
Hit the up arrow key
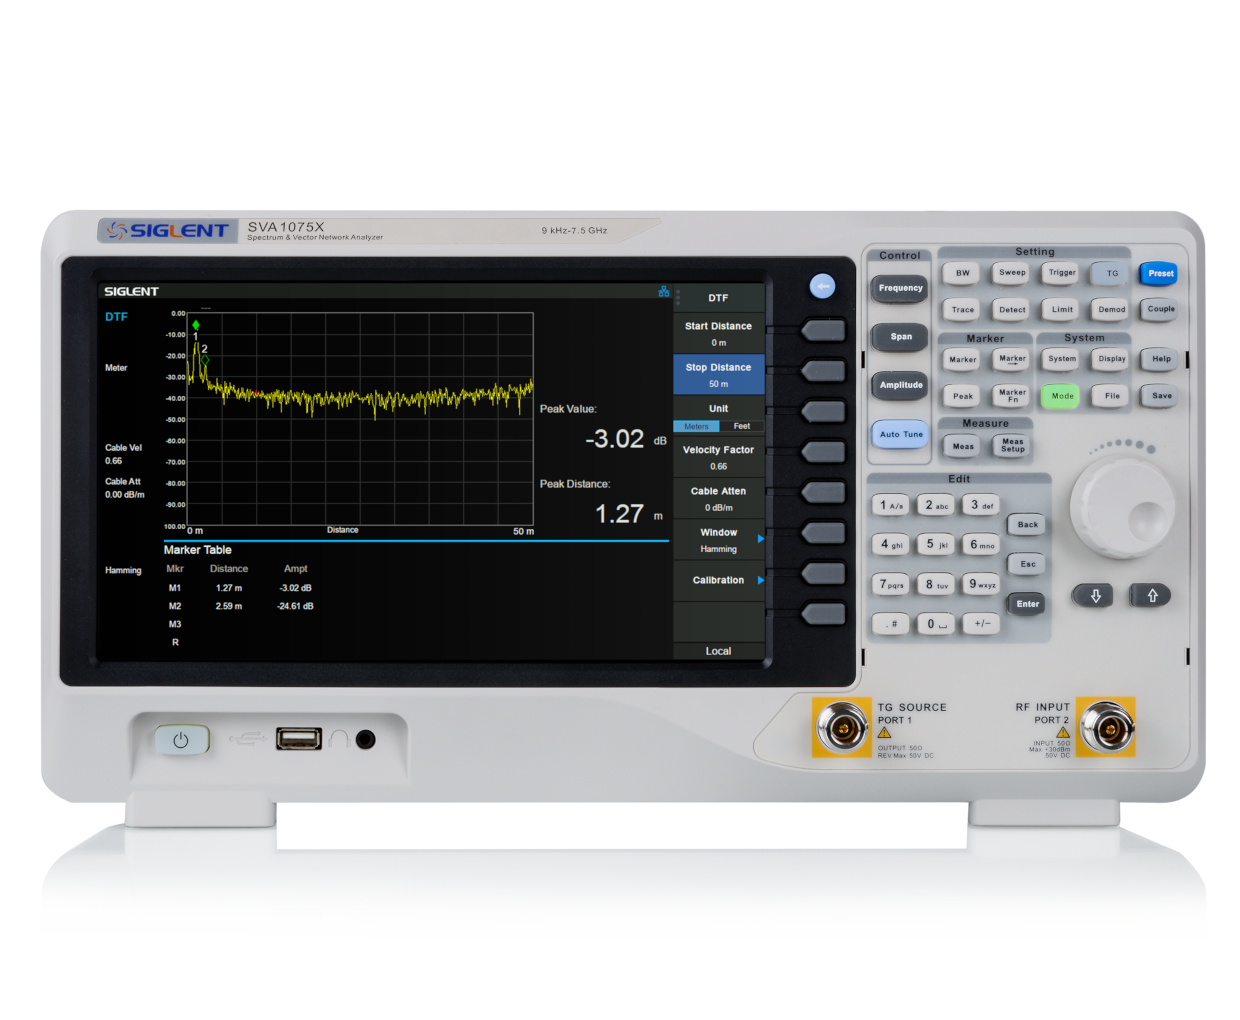pos(1152,596)
